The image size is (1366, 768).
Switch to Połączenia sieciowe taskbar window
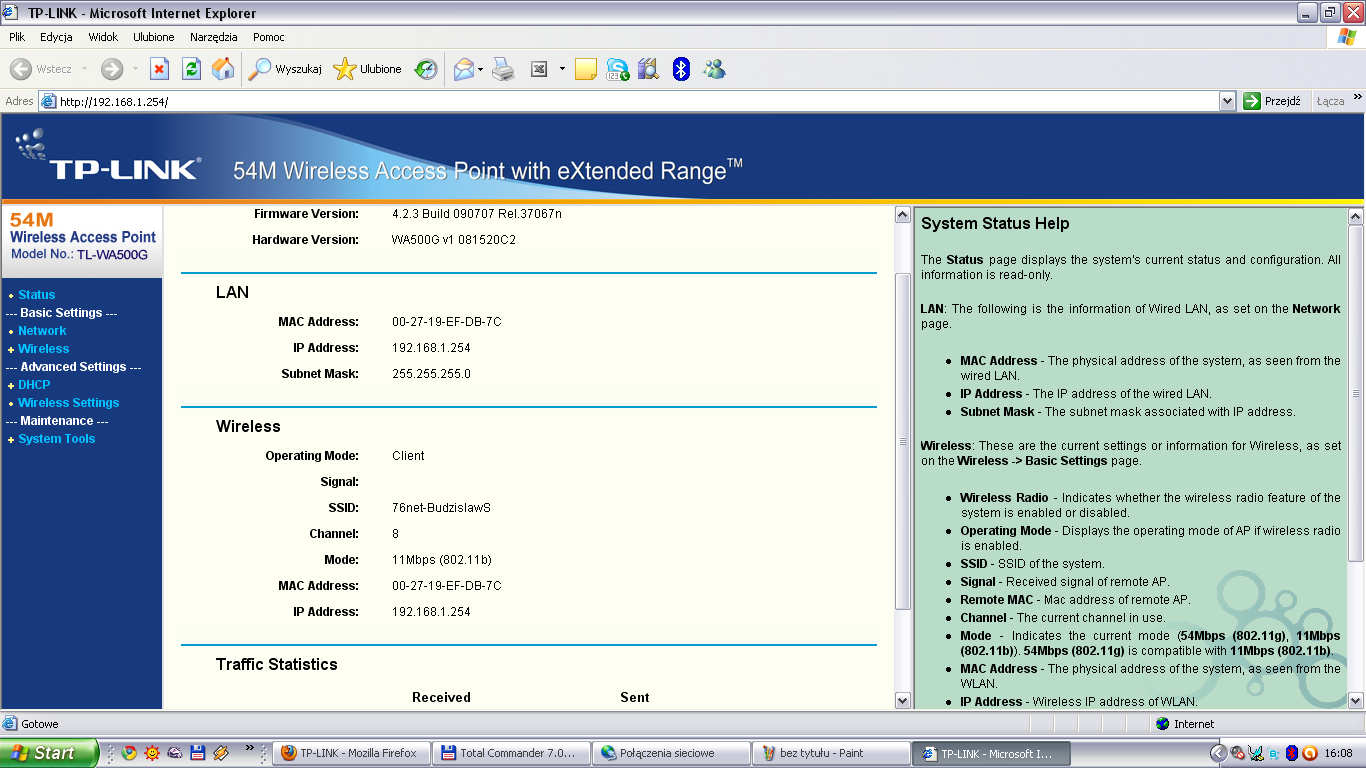point(672,753)
